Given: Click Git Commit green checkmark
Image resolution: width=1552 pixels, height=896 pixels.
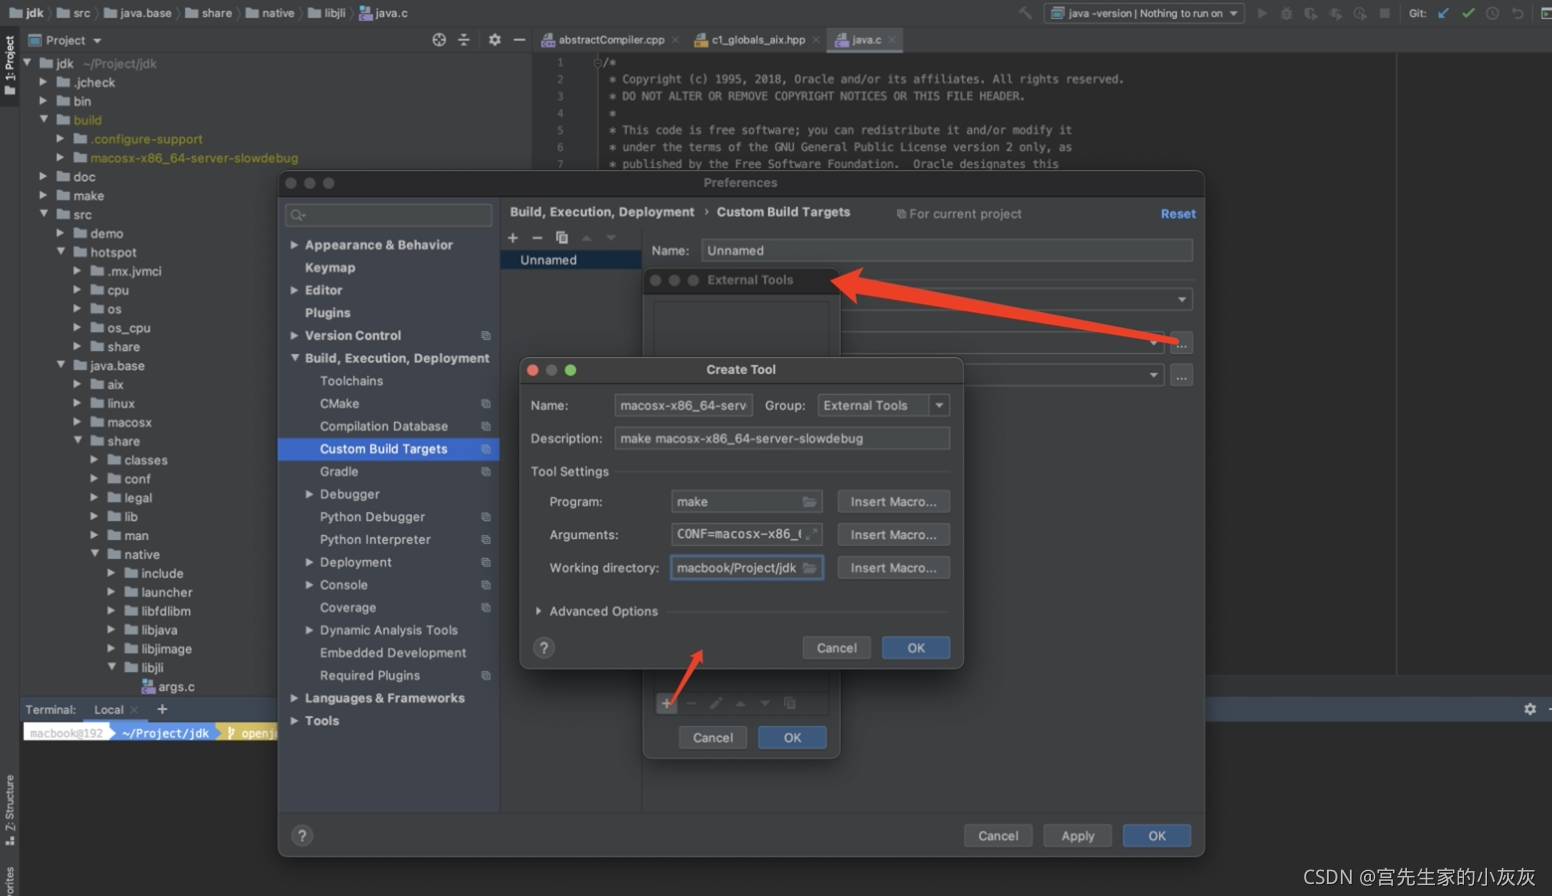Looking at the screenshot, I should [x=1468, y=13].
